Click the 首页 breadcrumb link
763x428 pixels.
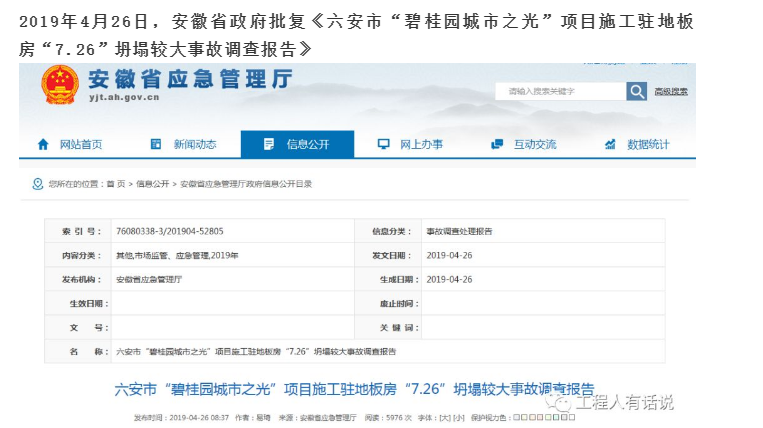point(117,184)
